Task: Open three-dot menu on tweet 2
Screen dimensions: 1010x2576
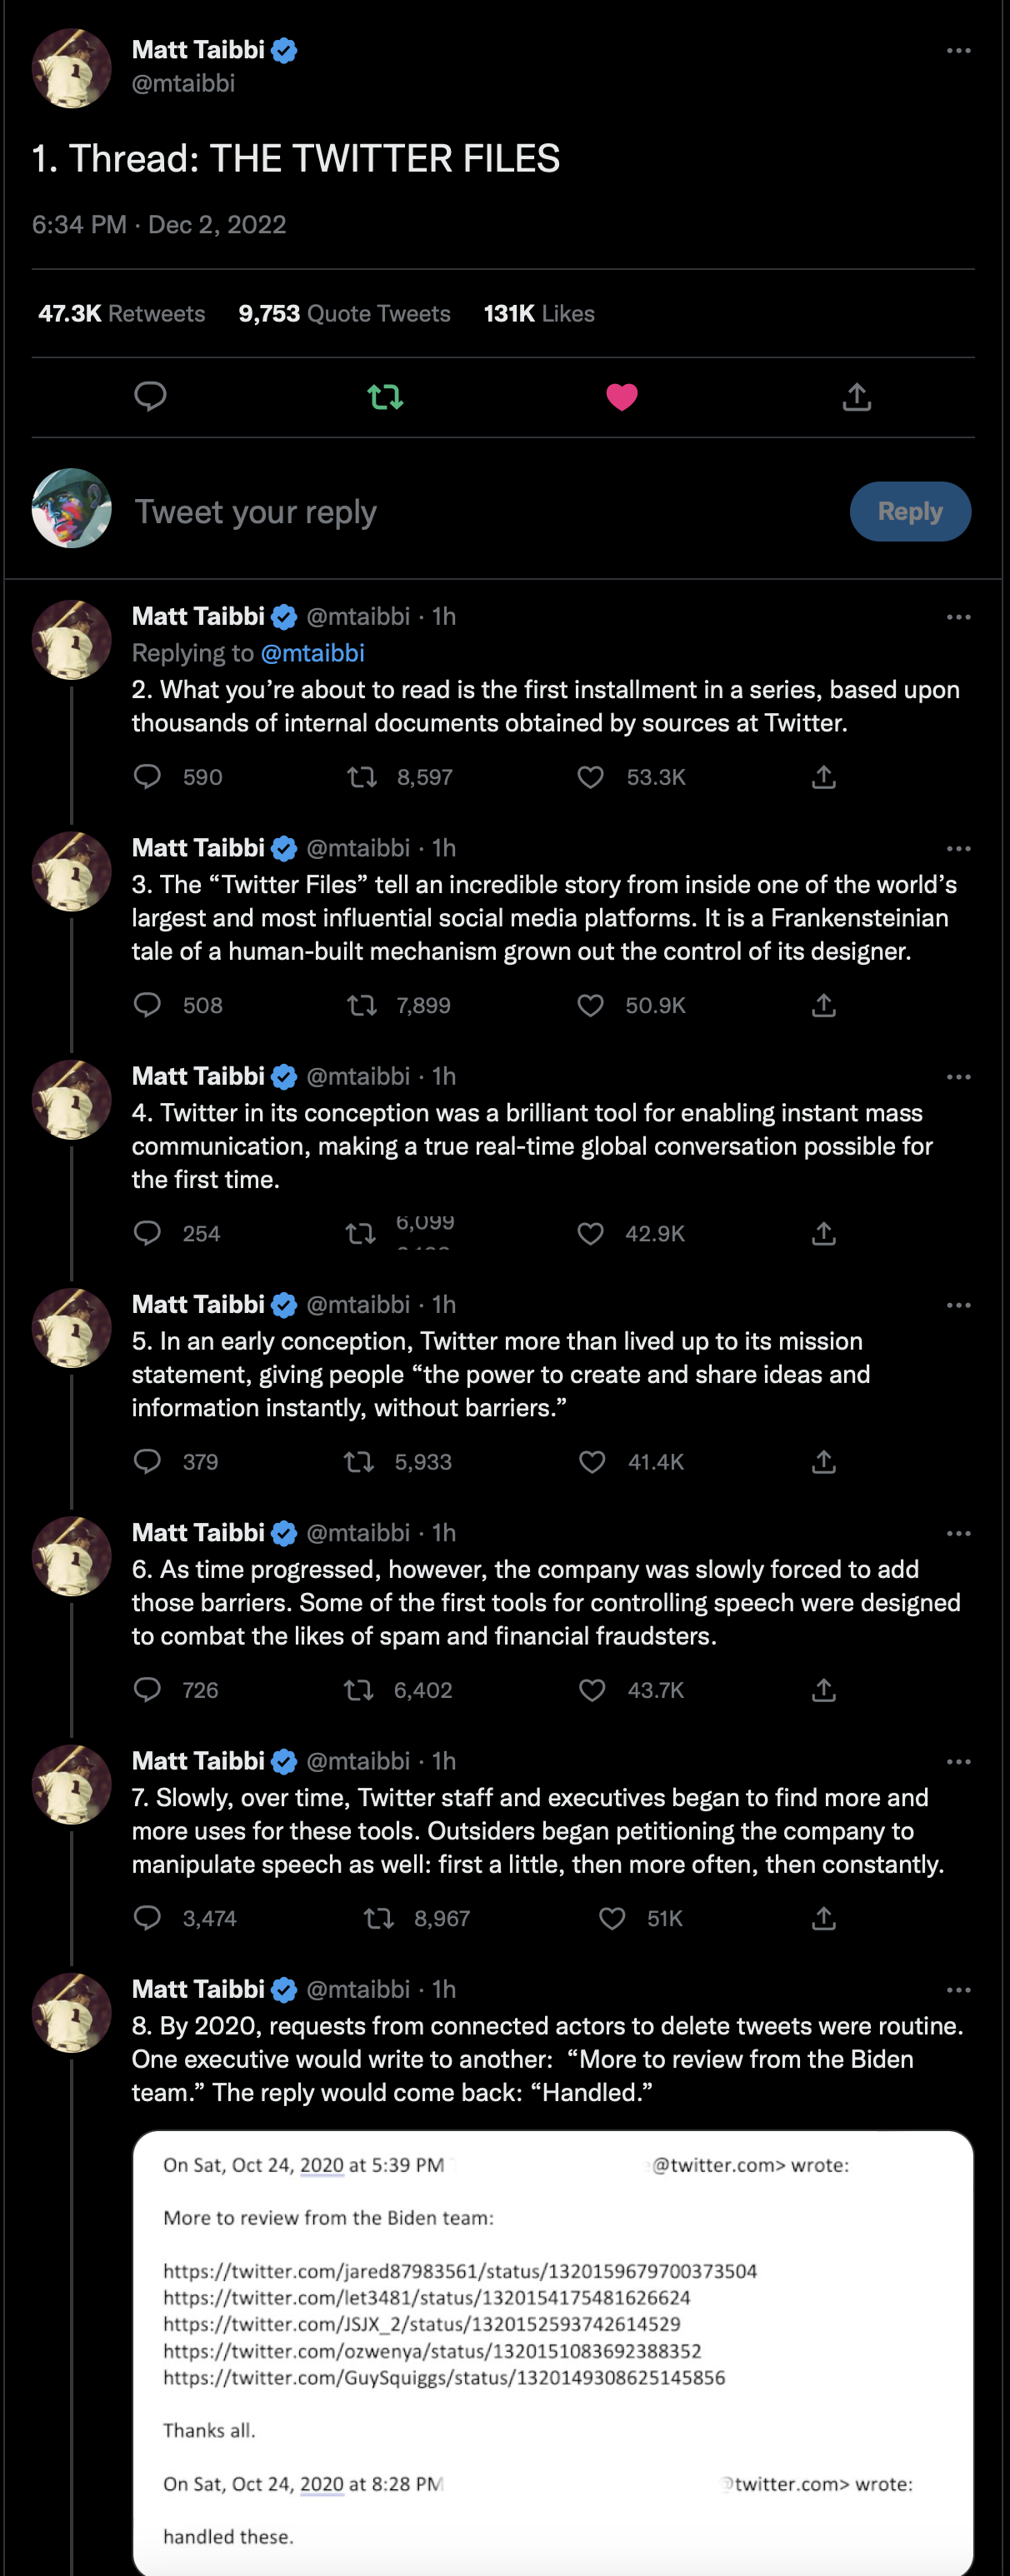Action: [958, 617]
